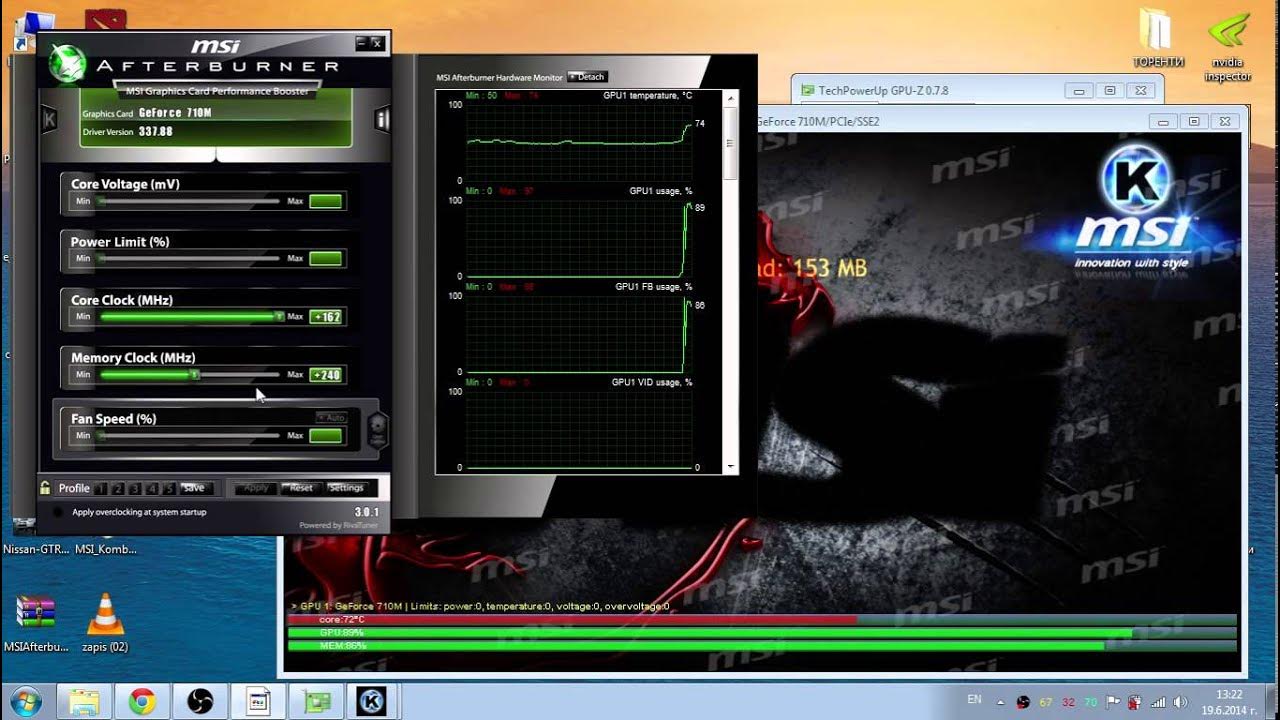Open Google Chrome from the taskbar

pos(142,702)
